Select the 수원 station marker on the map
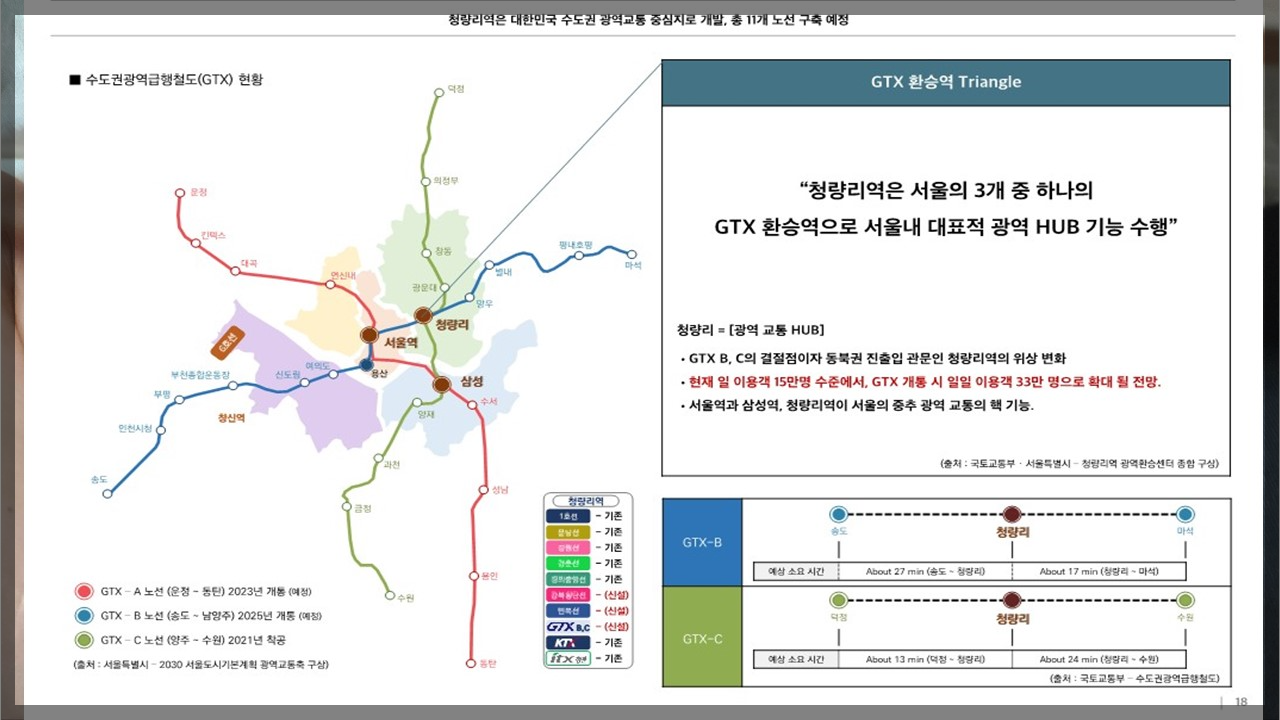This screenshot has width=1280, height=720. click(x=390, y=596)
